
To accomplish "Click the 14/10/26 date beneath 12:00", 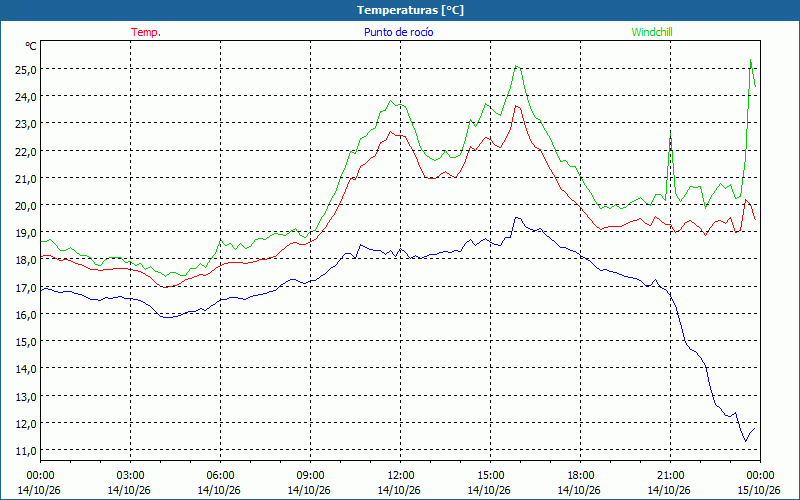I will coord(399,490).
